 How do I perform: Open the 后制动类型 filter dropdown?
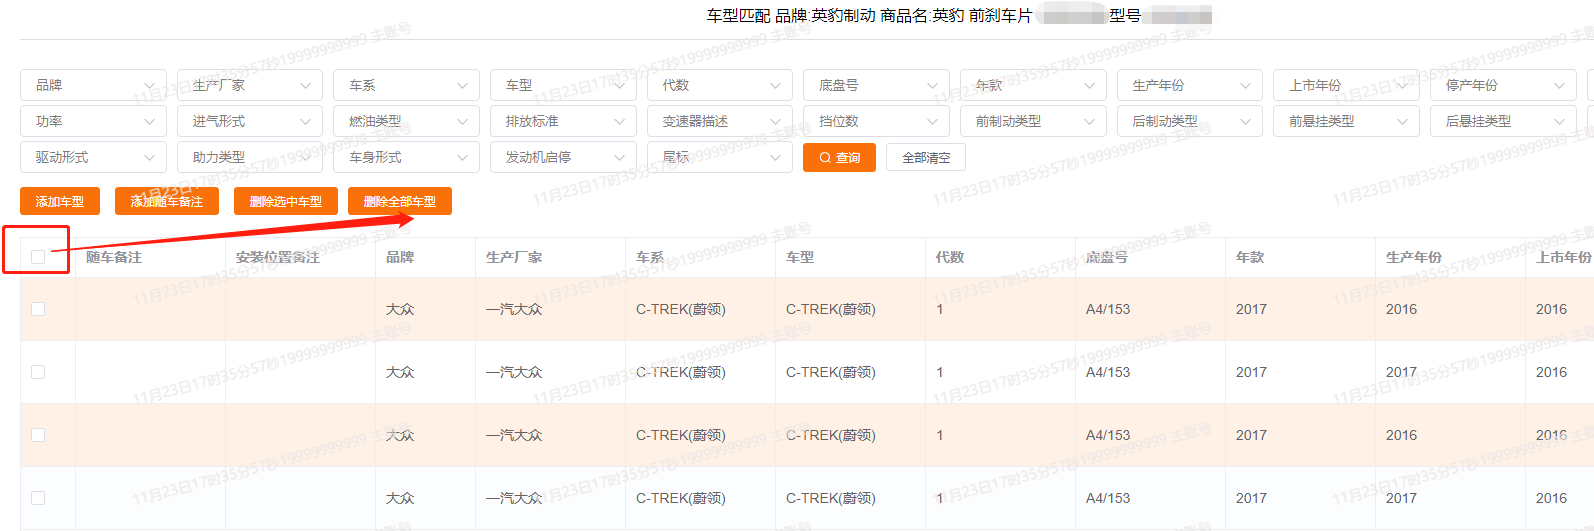click(x=1190, y=121)
